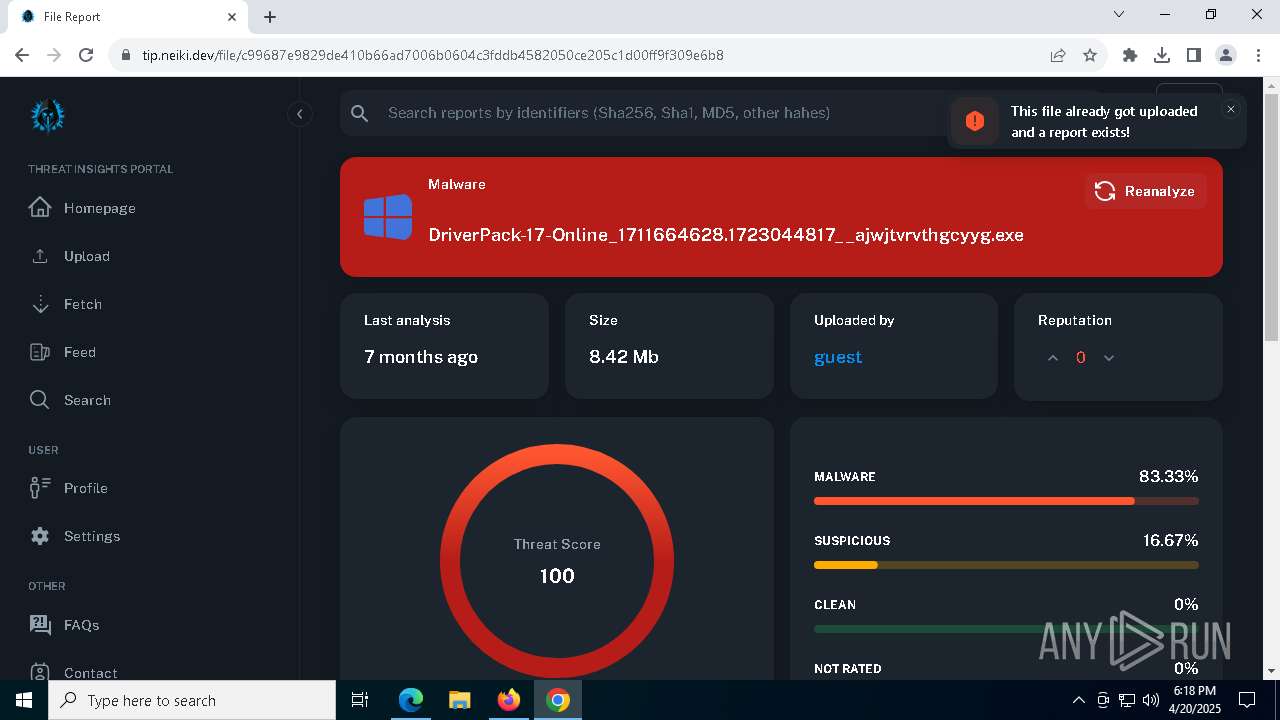Image resolution: width=1280 pixels, height=720 pixels.
Task: Click the orange warning icon in the notification
Action: click(975, 121)
